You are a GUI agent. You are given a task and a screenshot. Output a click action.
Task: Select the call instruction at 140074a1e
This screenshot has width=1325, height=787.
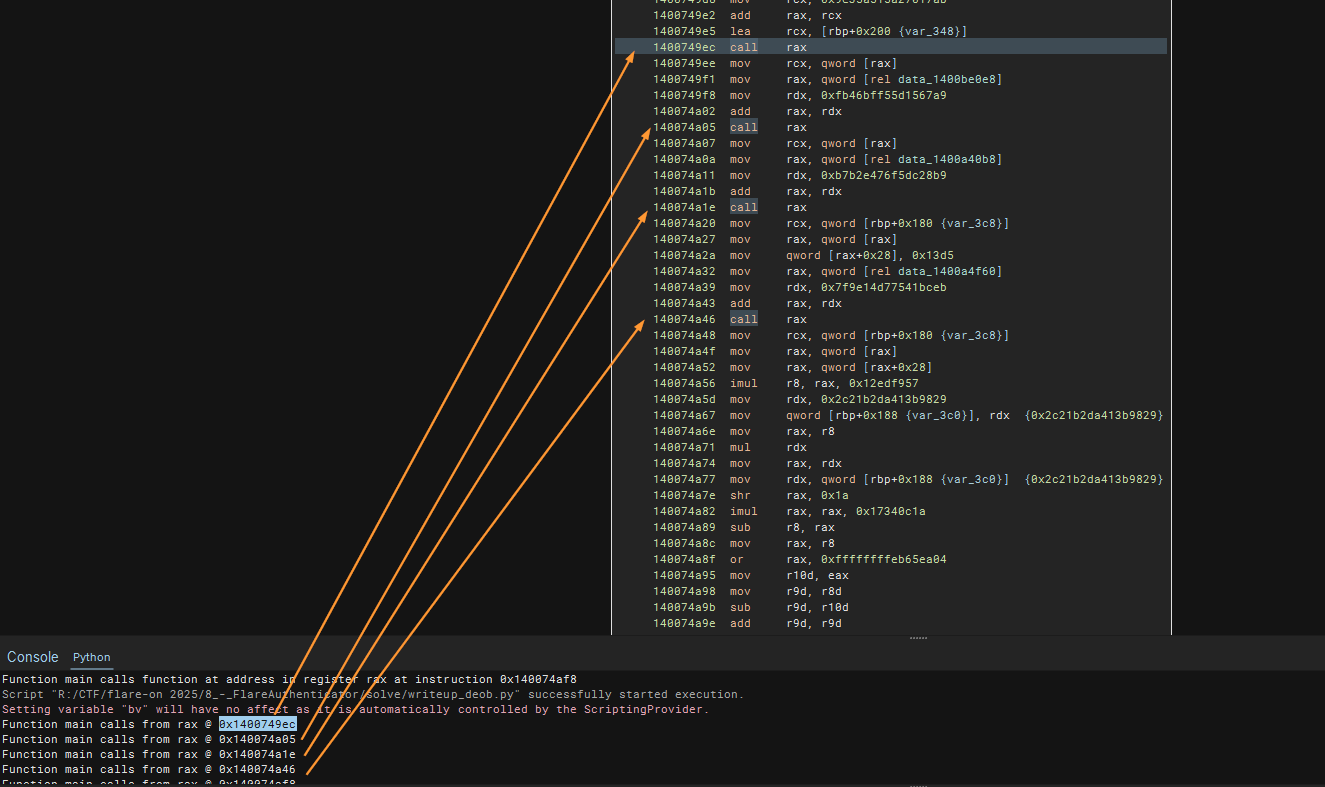click(x=743, y=207)
